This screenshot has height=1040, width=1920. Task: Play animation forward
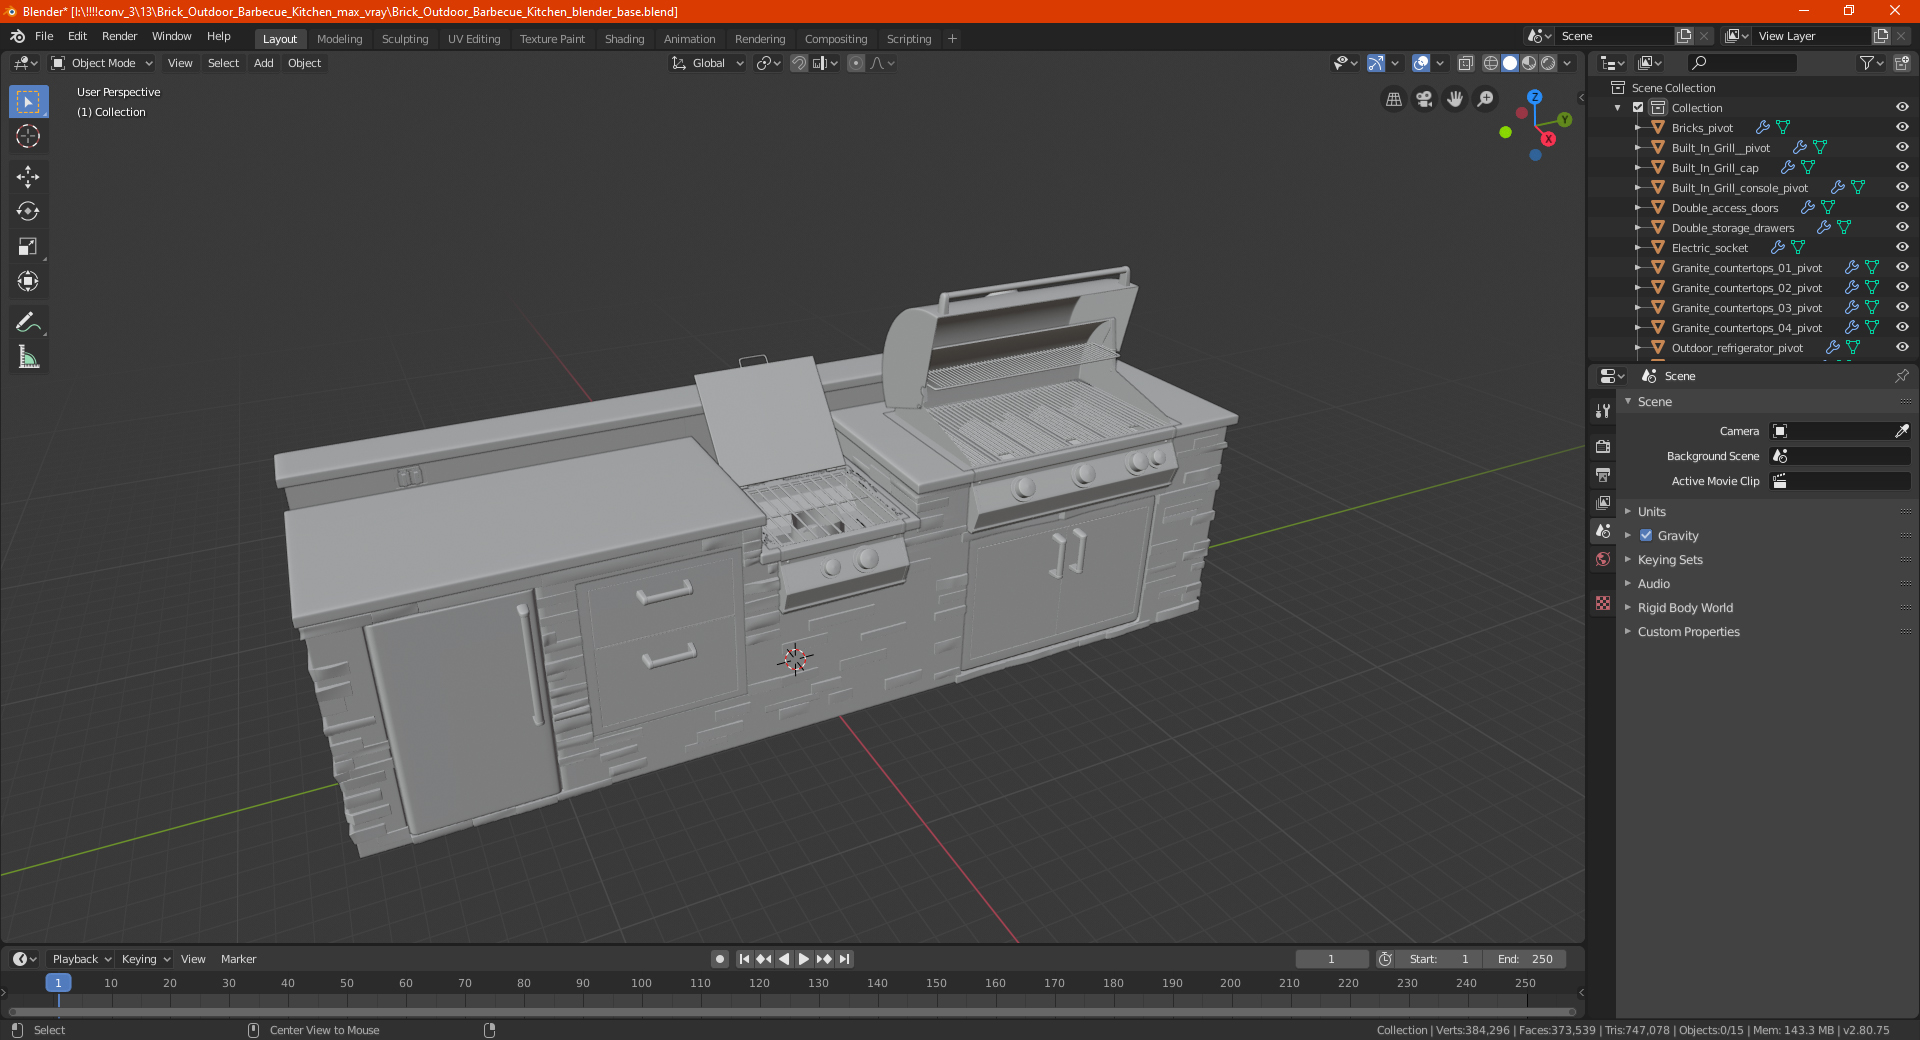(x=804, y=959)
